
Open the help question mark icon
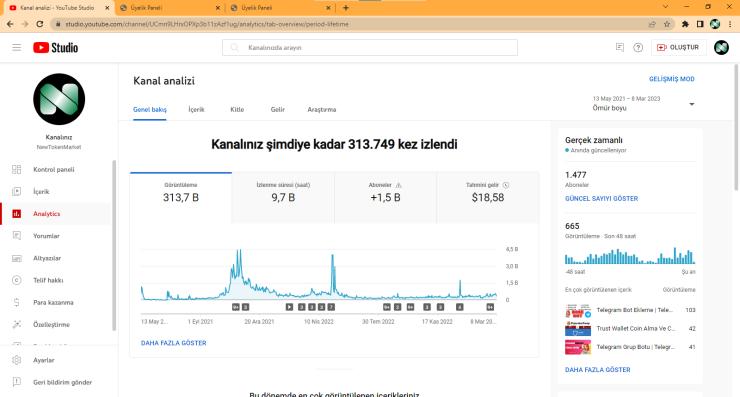tap(638, 47)
